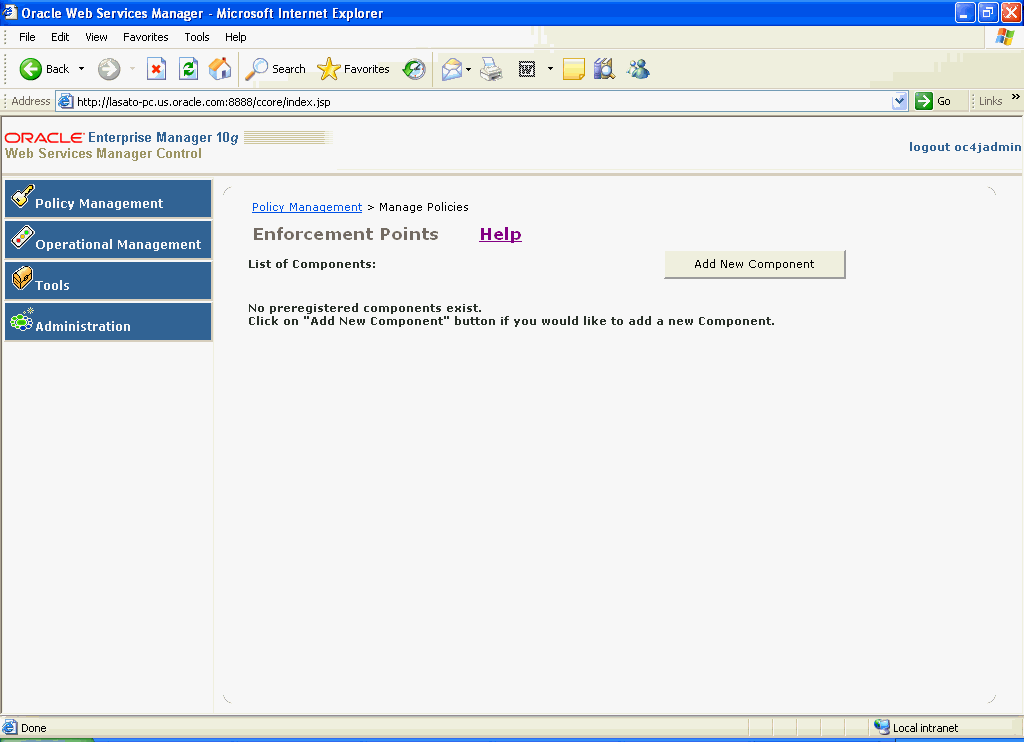Click the Administration group icon
This screenshot has width=1024, height=742.
pyautogui.click(x=22, y=319)
